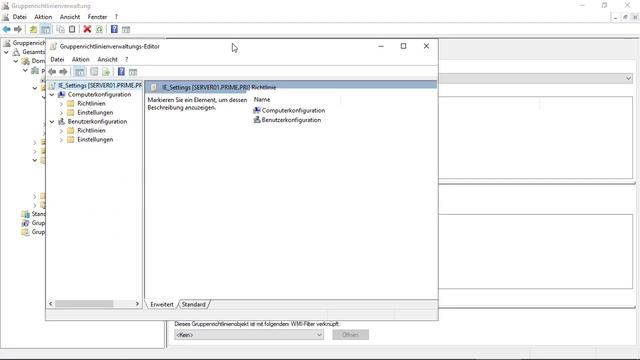Screen dimensions: 640x360
Task: Open Aktion menu in the Editor window
Action: tap(80, 60)
